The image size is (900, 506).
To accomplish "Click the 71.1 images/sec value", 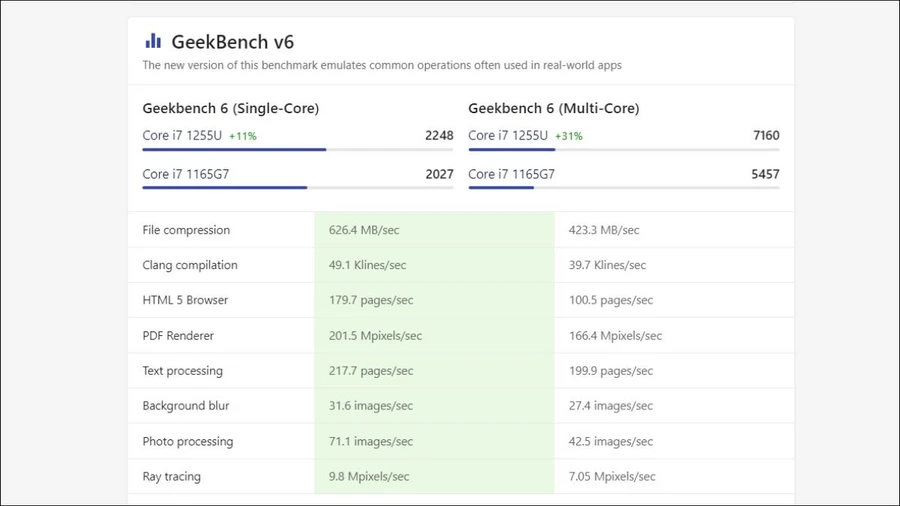I will (371, 441).
